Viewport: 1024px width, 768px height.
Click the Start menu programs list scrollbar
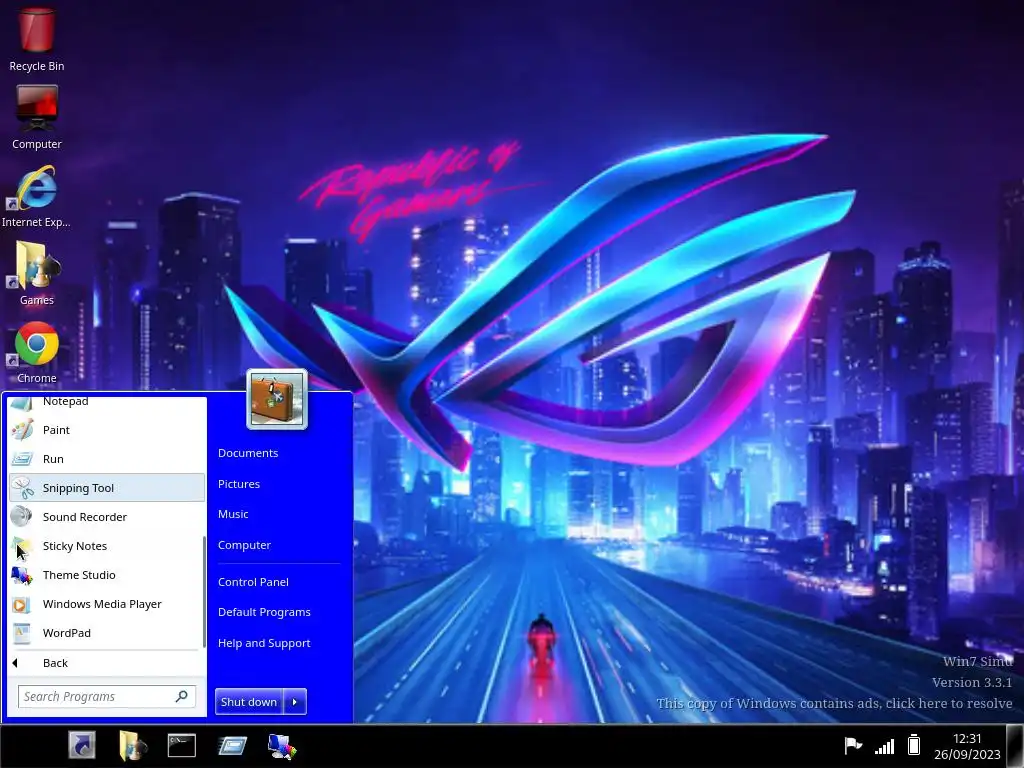(x=204, y=592)
